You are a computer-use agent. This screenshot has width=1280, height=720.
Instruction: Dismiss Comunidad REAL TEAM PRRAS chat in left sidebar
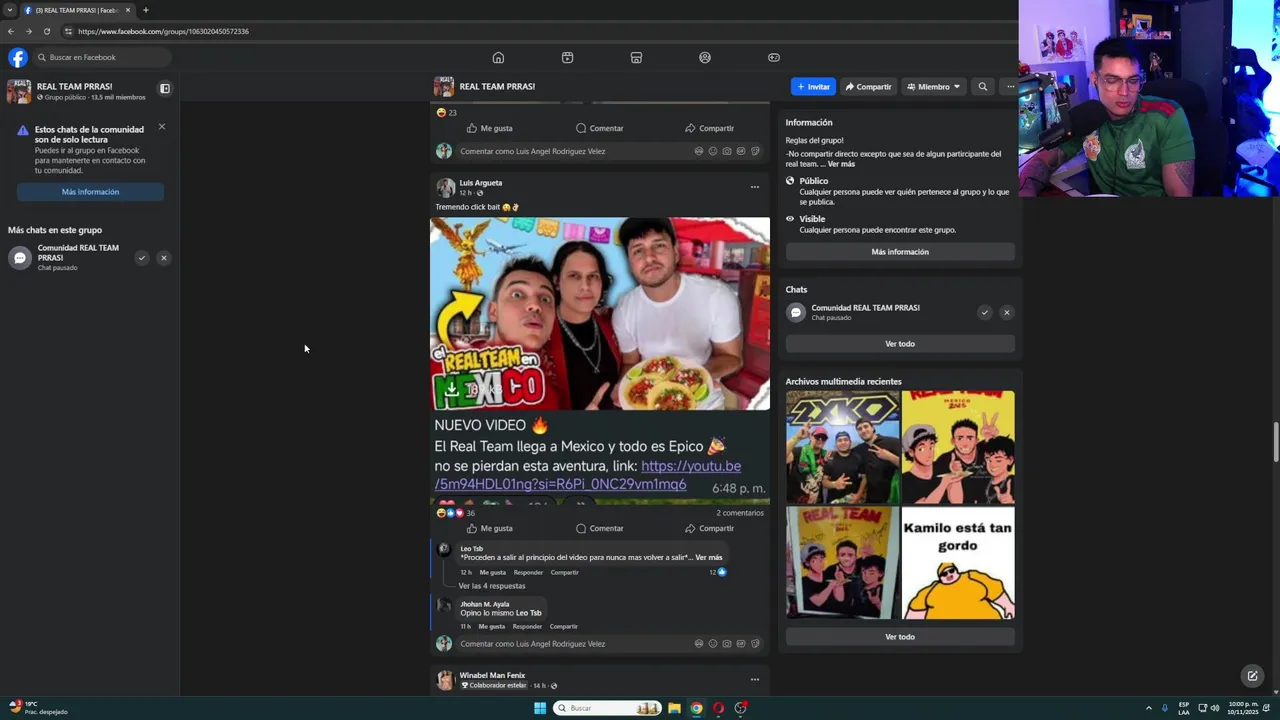164,258
